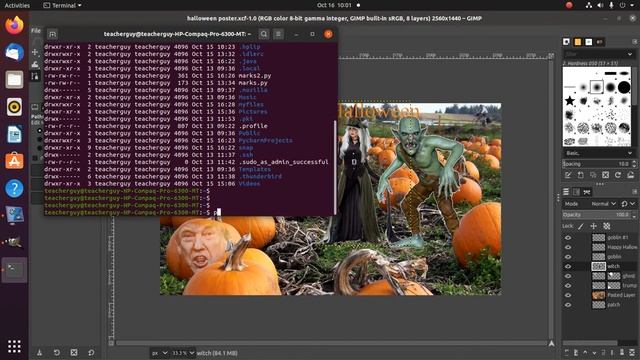This screenshot has width=640, height=360.
Task: Refresh the brushes list
Action: [x=618, y=175]
